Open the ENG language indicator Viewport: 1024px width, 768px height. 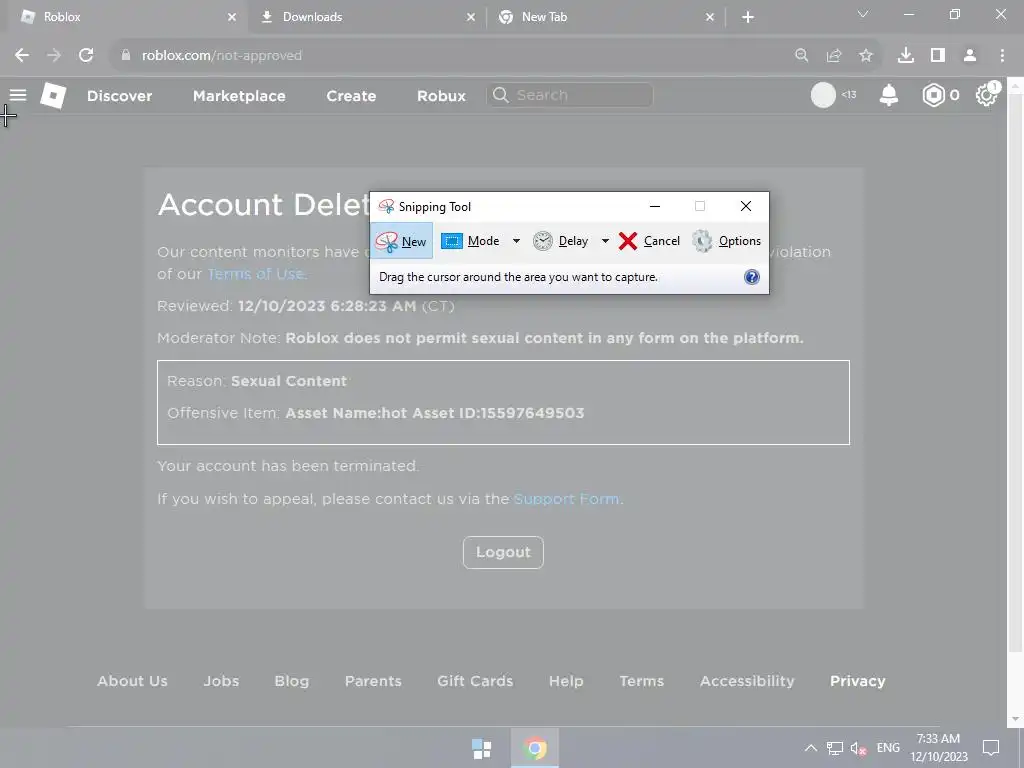pos(888,748)
